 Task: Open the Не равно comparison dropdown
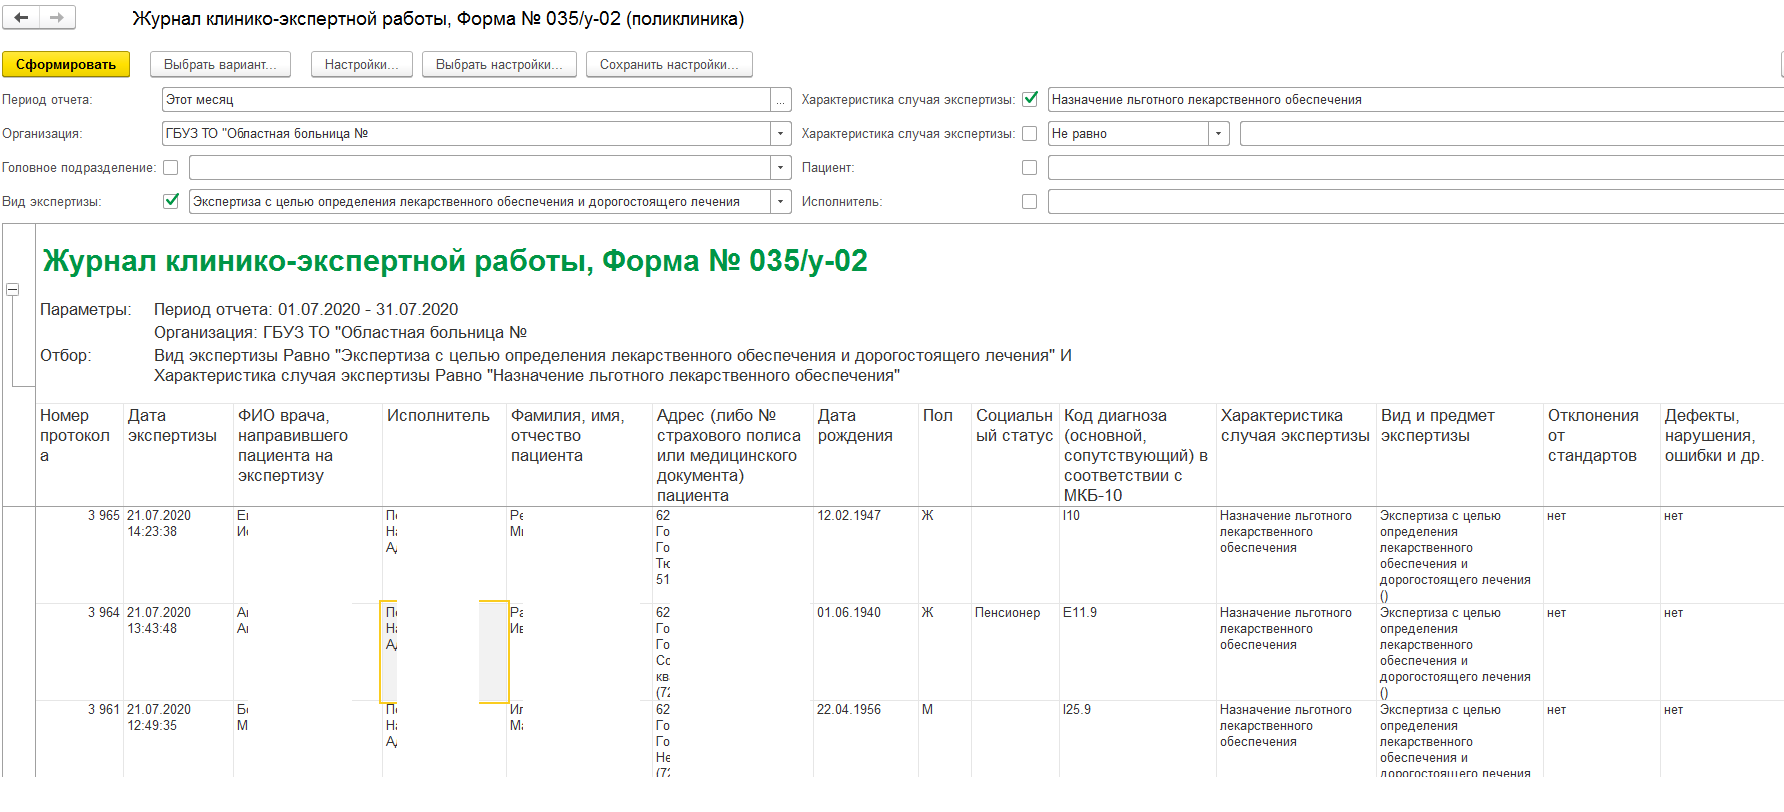pyautogui.click(x=1218, y=134)
